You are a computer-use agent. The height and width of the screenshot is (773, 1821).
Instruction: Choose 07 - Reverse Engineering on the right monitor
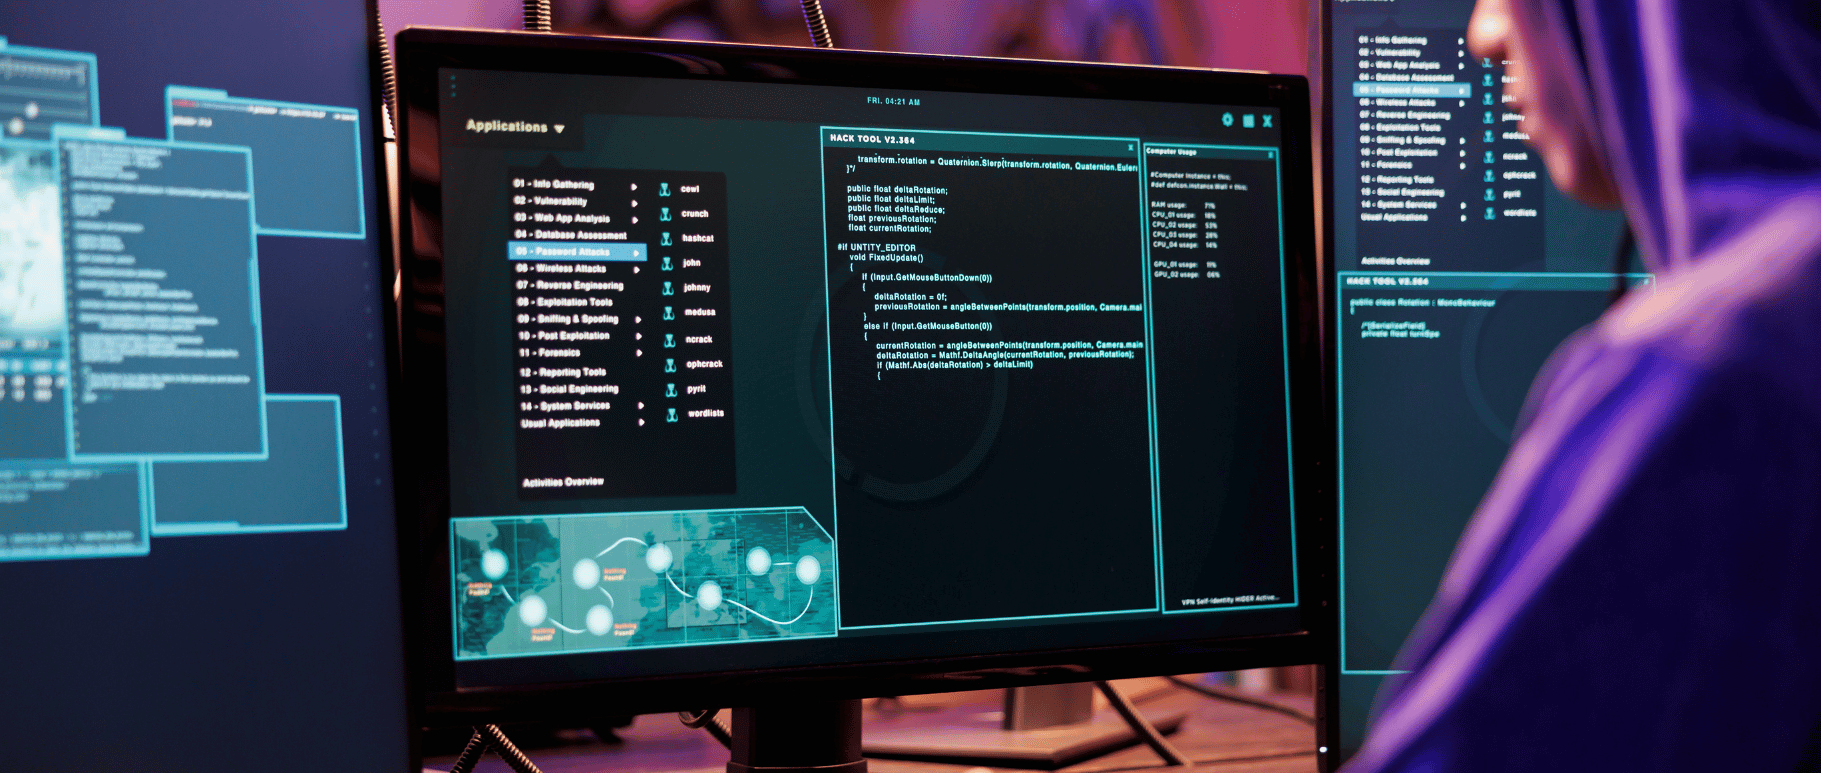point(1404,115)
